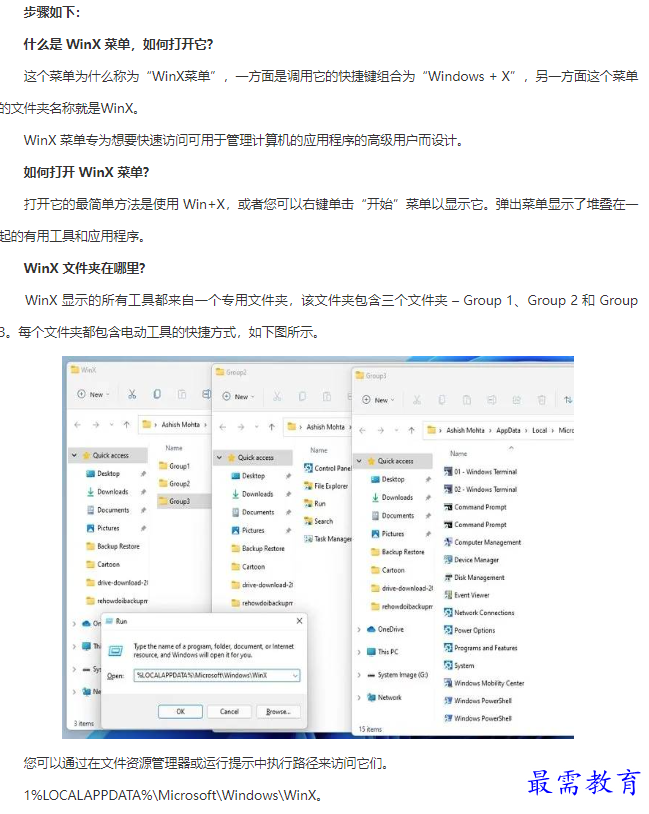Expand This PC in Group3 navigation pane
The width and height of the screenshot is (649, 814).
coord(359,652)
